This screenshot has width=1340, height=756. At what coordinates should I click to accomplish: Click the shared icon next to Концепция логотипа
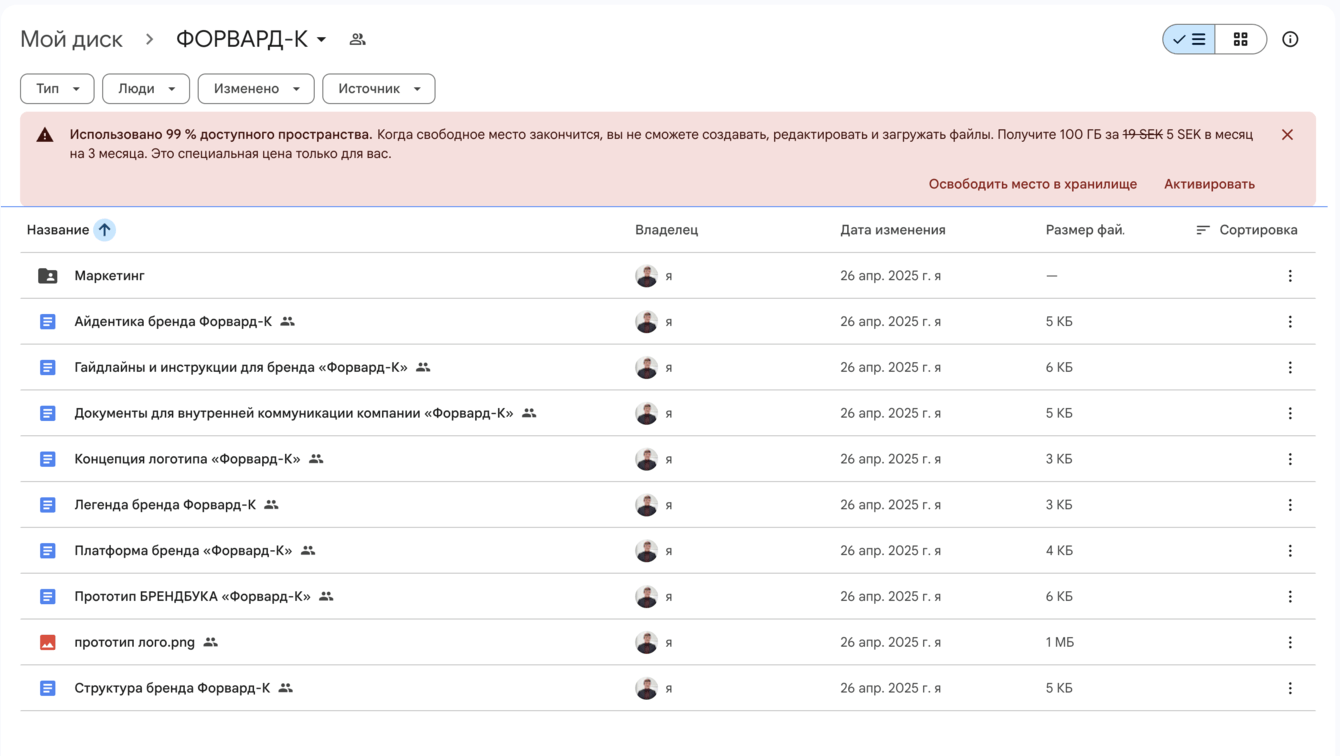[x=316, y=459]
